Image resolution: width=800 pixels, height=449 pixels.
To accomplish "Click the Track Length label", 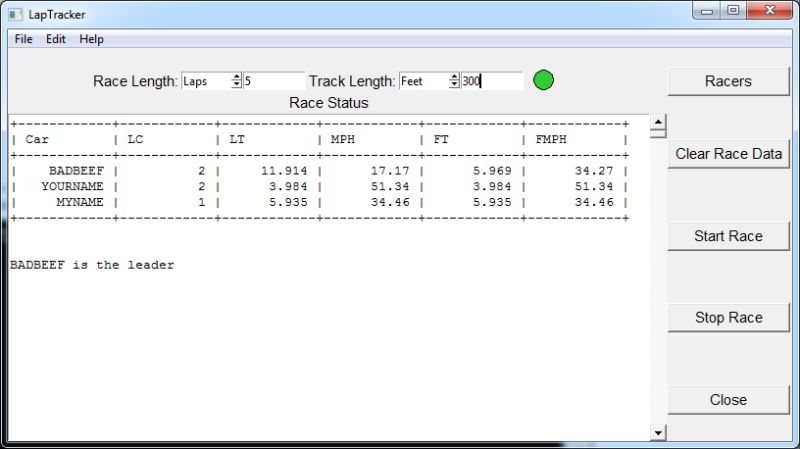I will coord(352,81).
